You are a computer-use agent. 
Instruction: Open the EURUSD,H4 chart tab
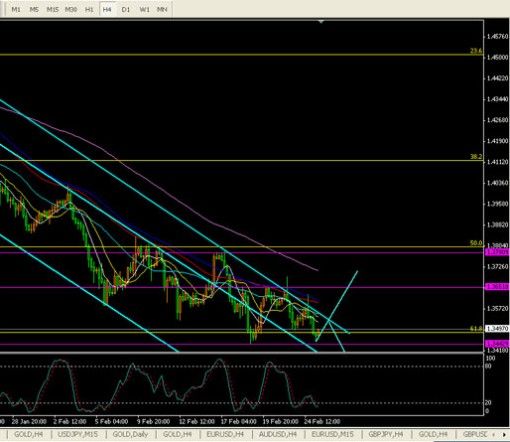click(x=225, y=434)
